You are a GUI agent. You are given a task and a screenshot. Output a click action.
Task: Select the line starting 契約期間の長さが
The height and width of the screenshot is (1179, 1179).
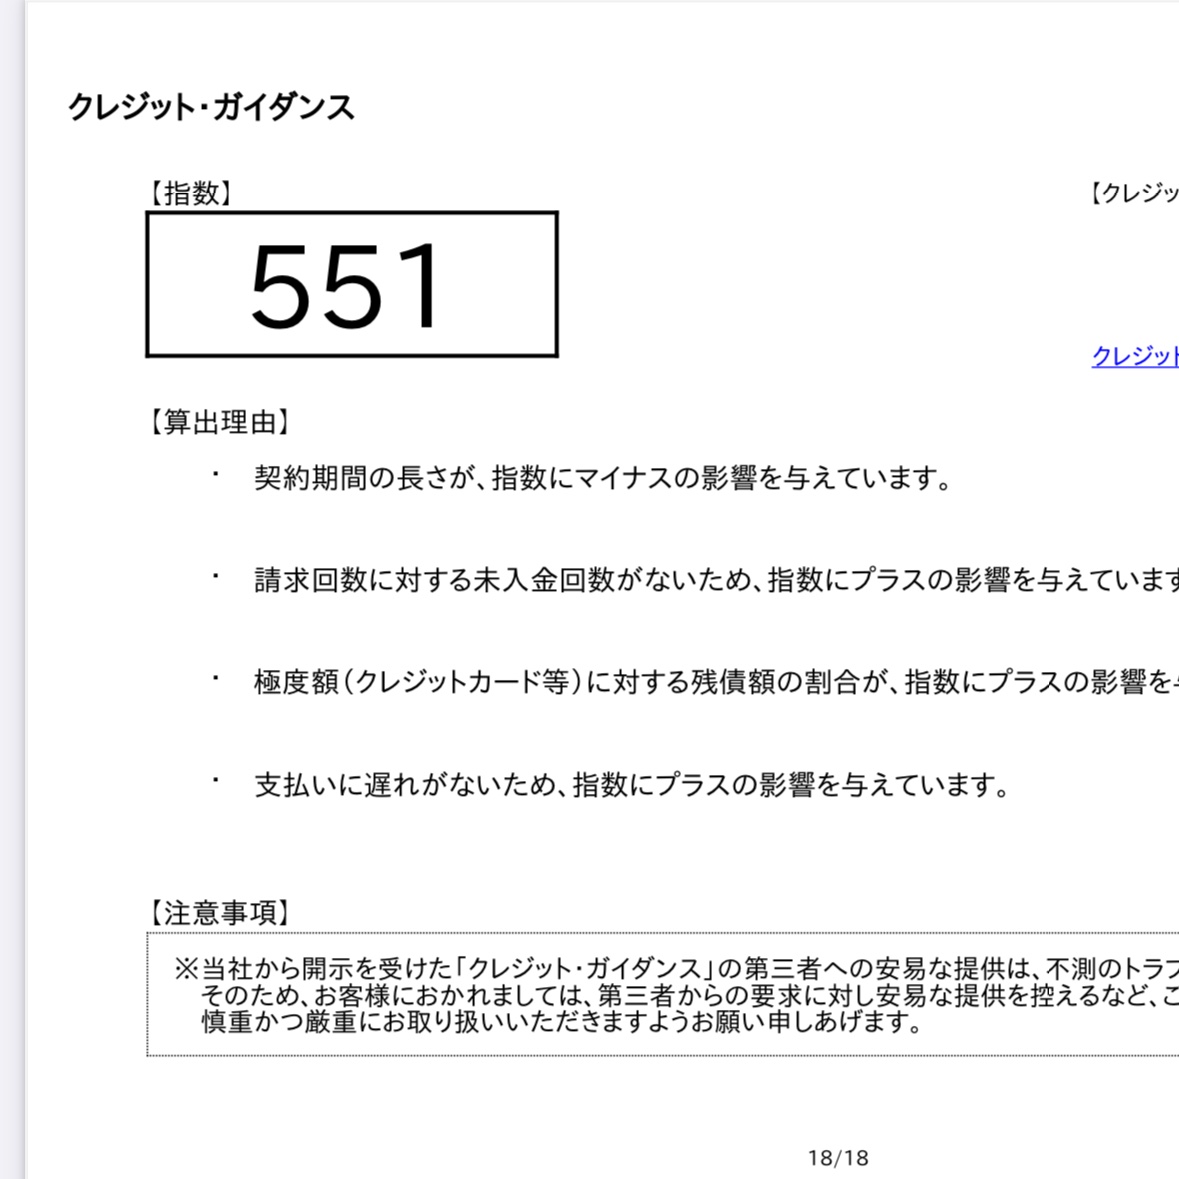(603, 478)
